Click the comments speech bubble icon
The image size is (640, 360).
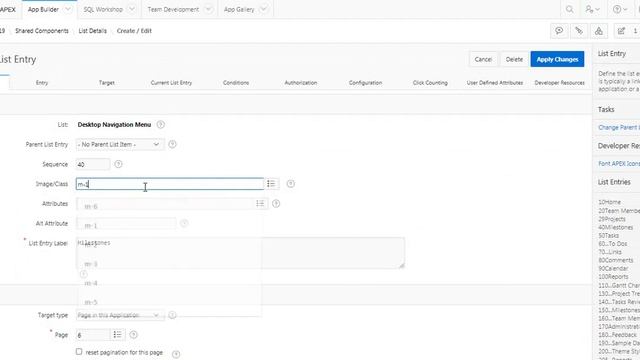coord(559,31)
